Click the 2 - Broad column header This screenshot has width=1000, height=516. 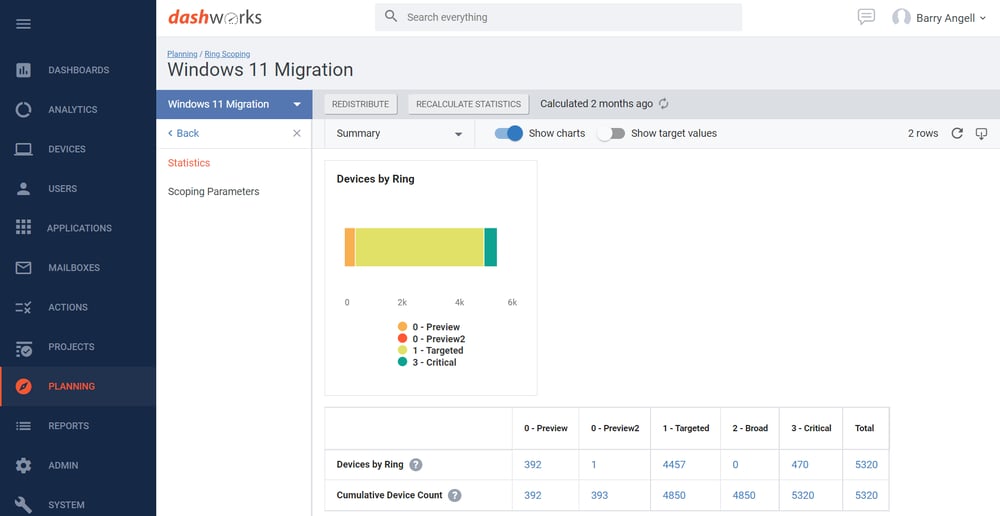click(750, 429)
